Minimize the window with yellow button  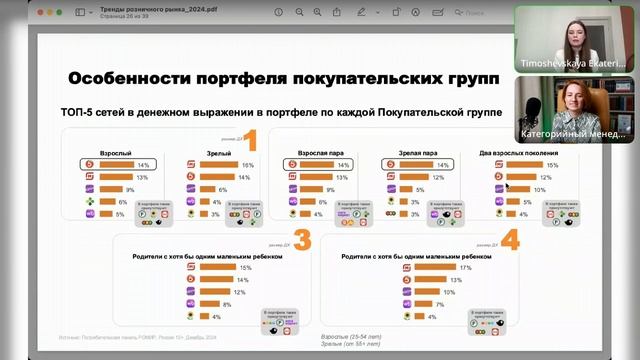[49, 12]
